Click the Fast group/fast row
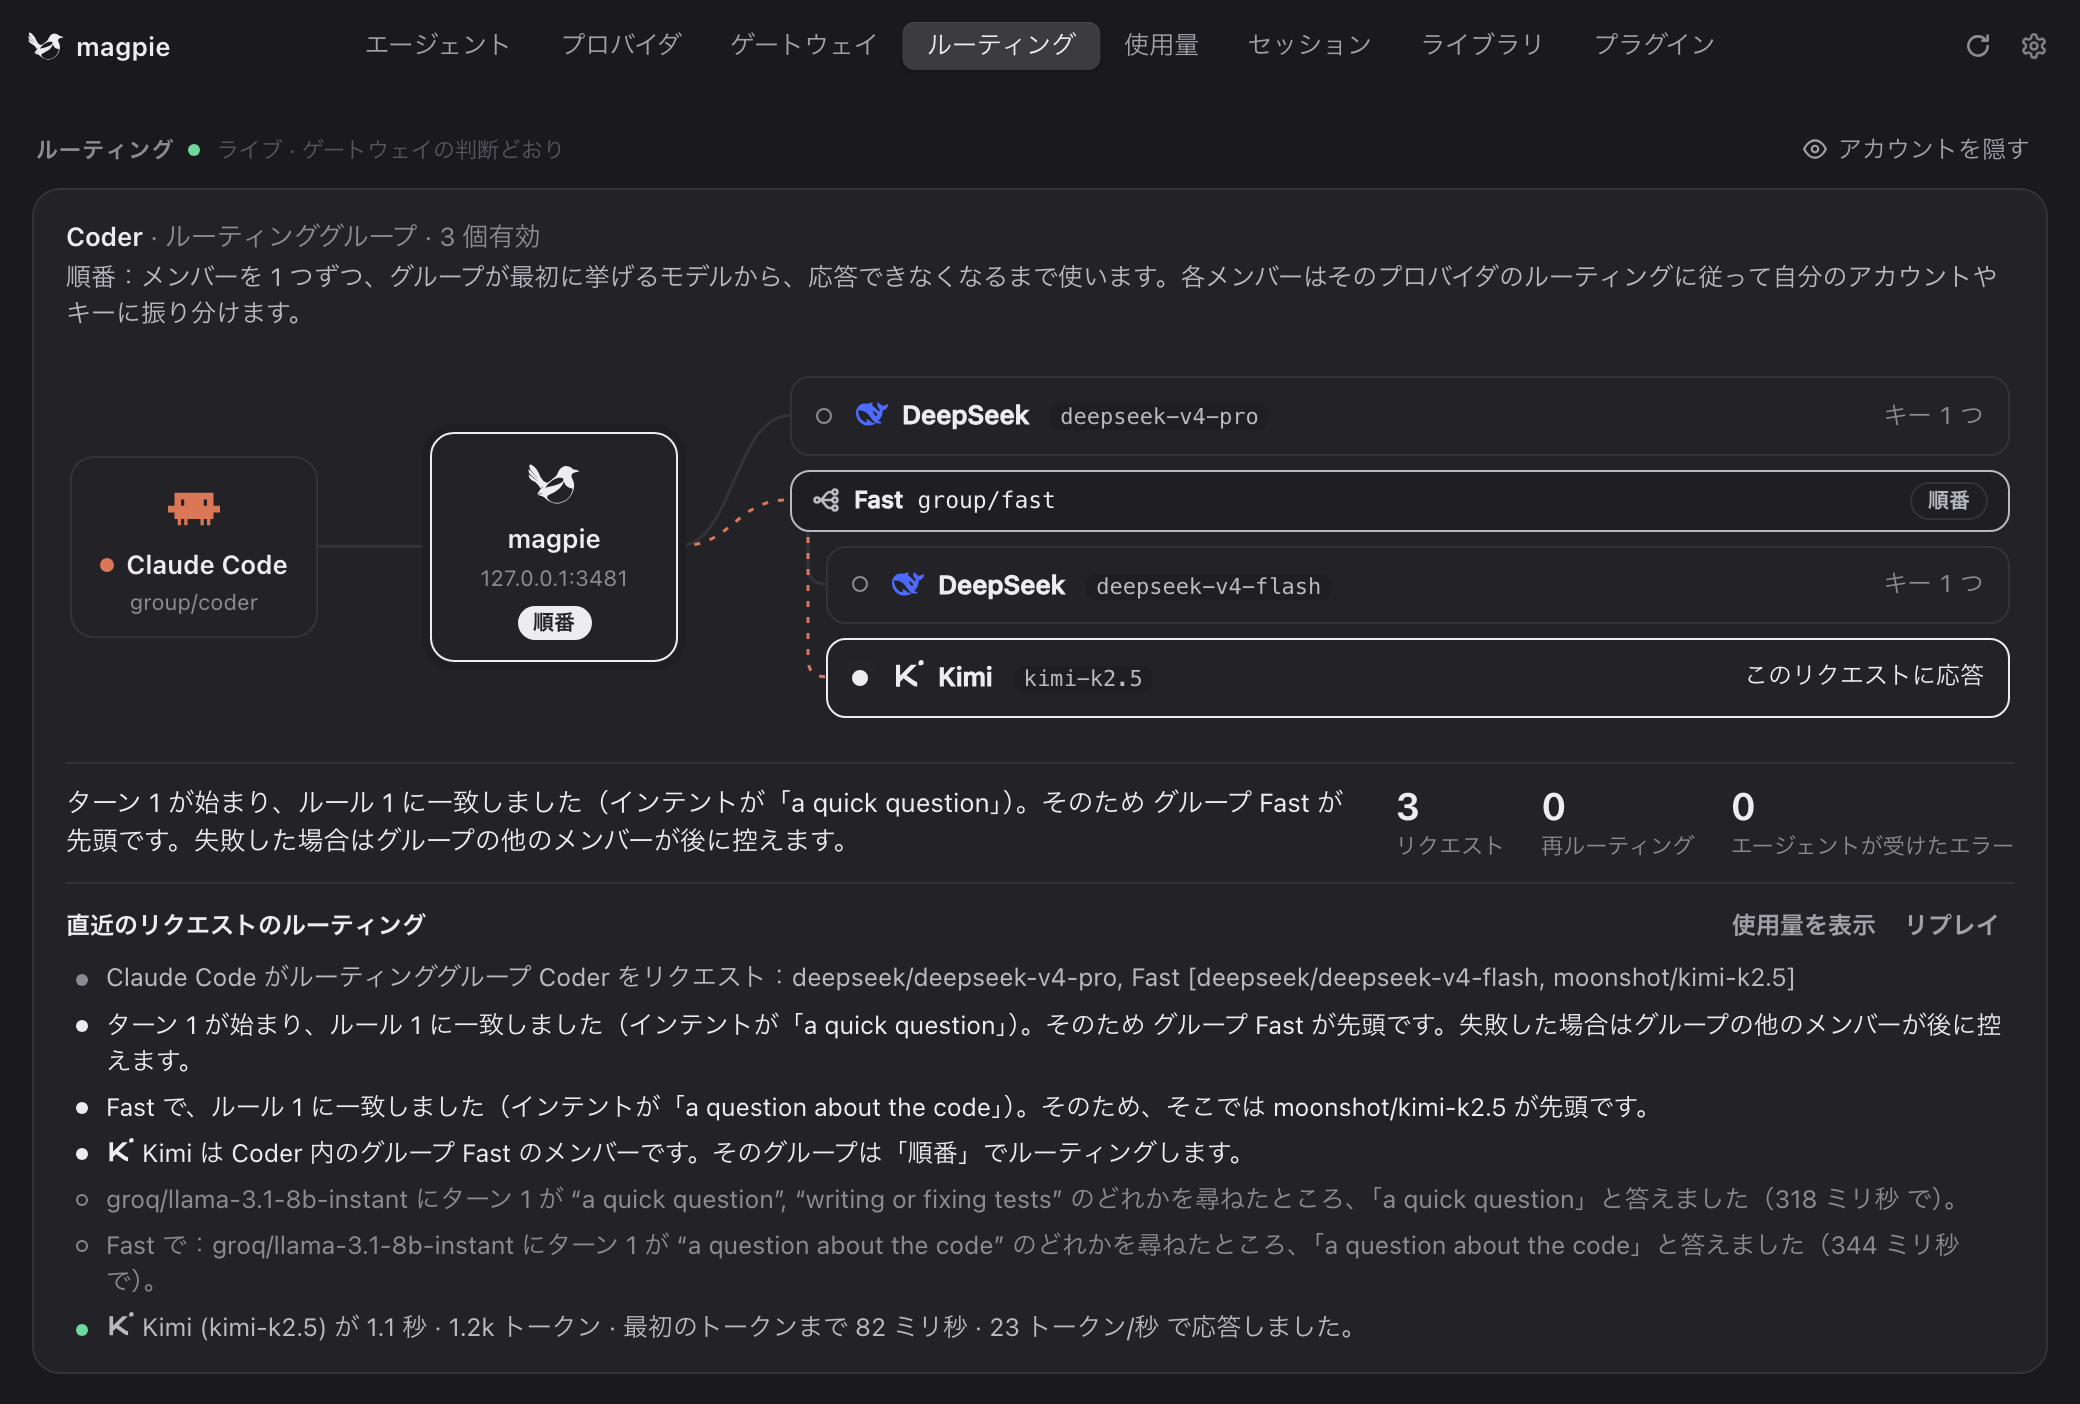Viewport: 2080px width, 1404px height. pos(1400,501)
